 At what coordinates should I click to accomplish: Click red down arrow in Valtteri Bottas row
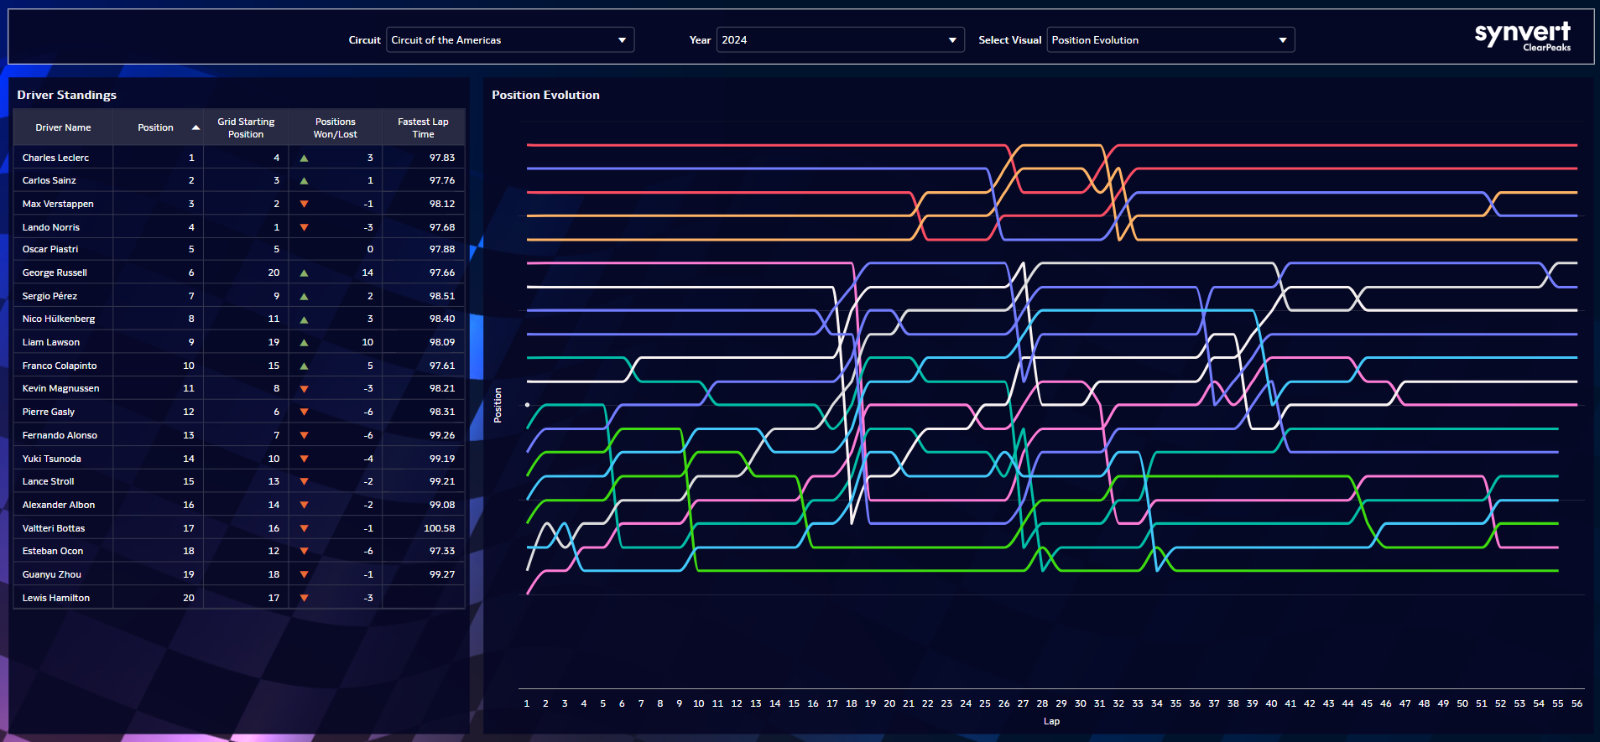[304, 528]
